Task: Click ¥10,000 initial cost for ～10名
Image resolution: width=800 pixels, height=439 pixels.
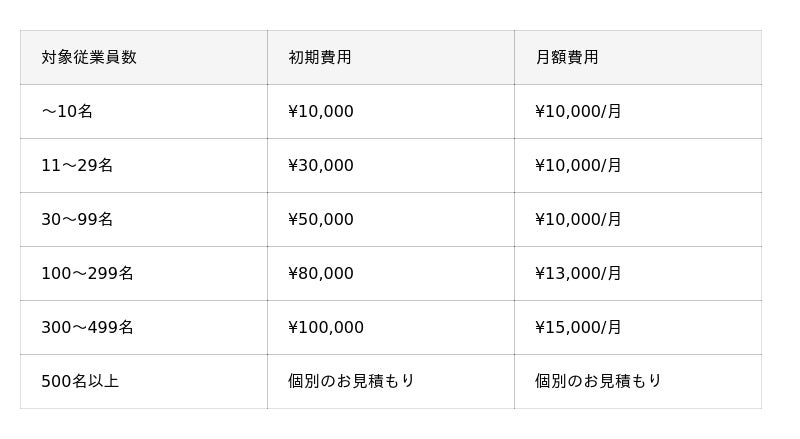Action: coord(321,111)
